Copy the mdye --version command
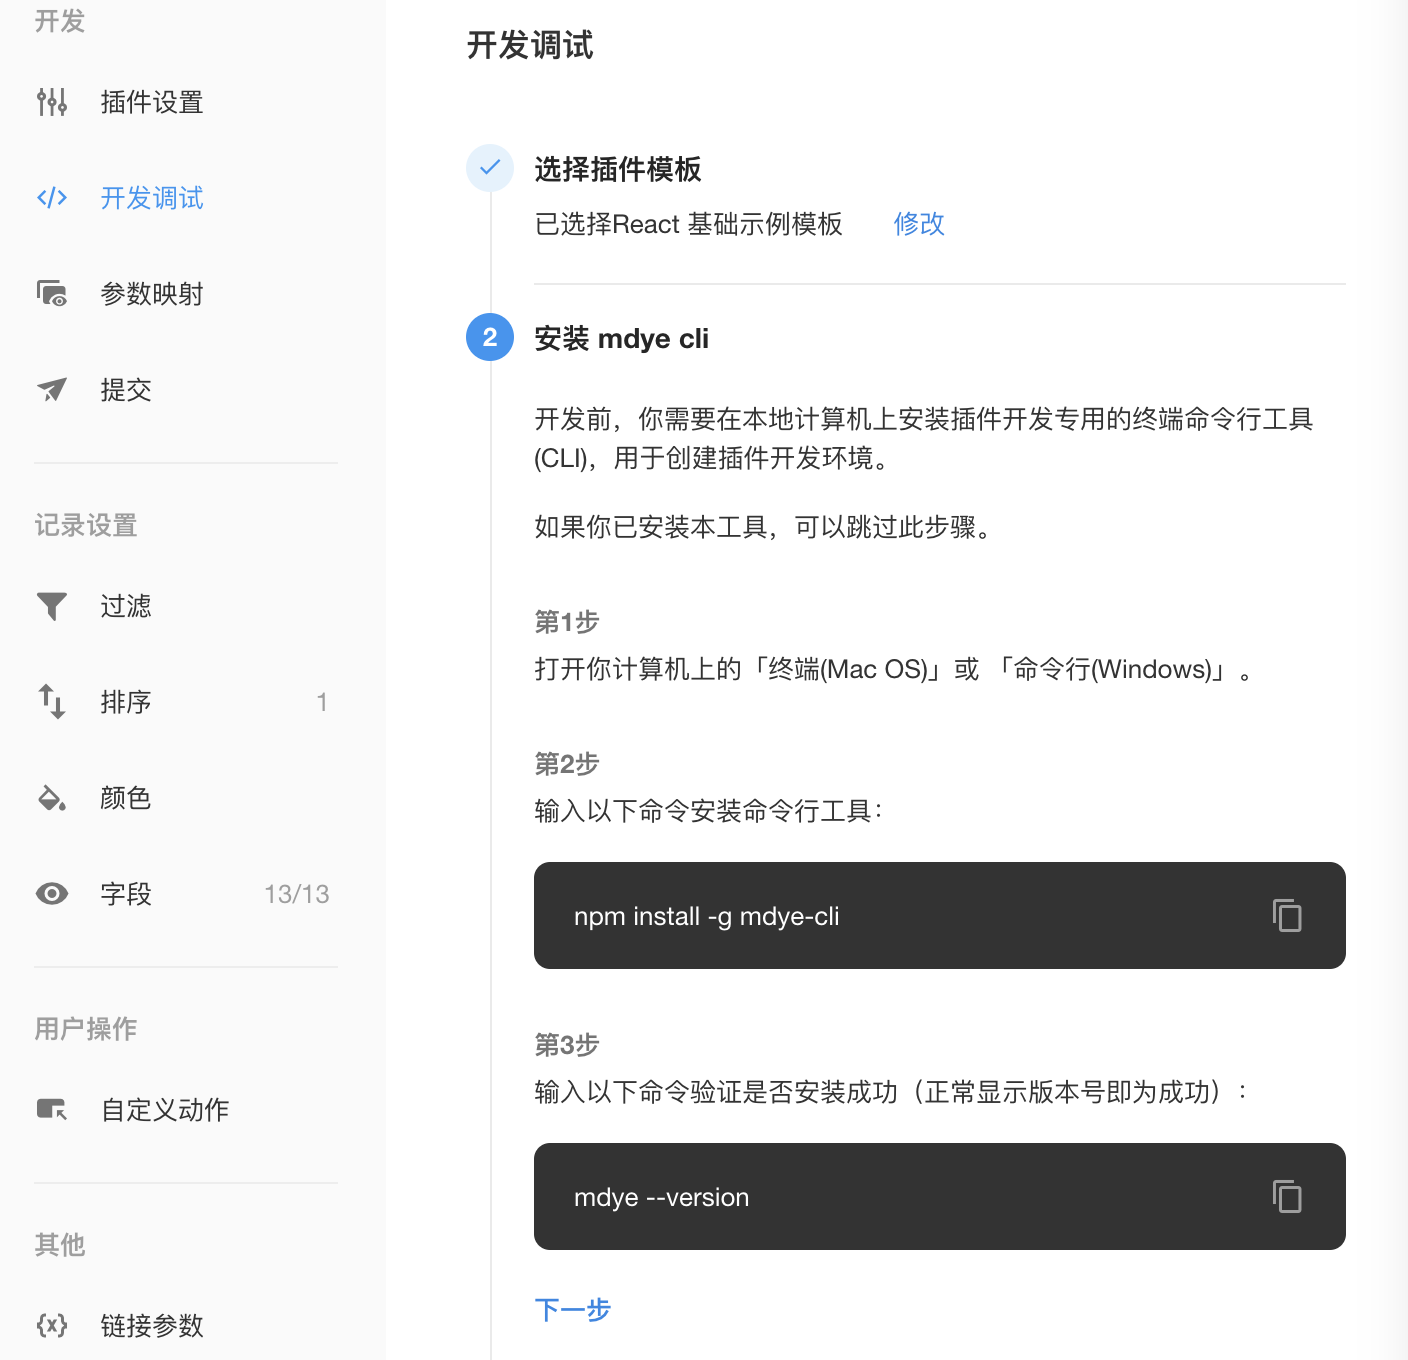The height and width of the screenshot is (1360, 1408). 1287,1197
